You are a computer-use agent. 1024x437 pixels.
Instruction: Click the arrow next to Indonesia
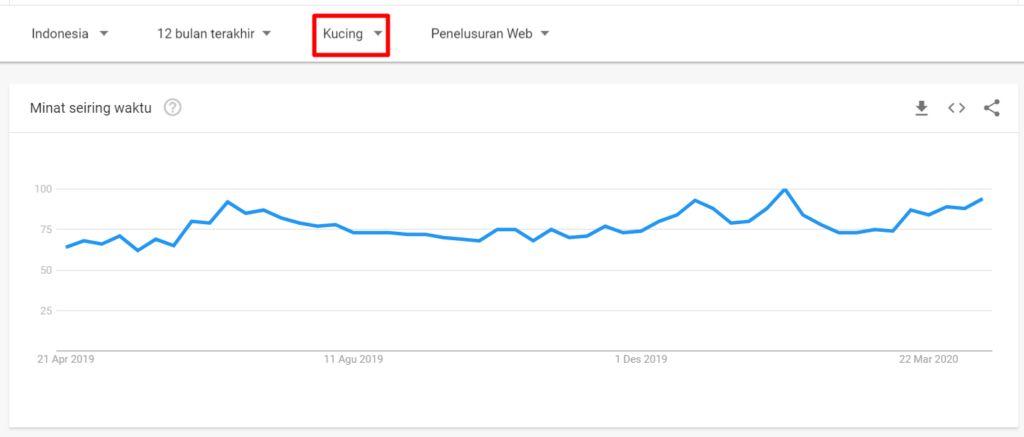[104, 34]
